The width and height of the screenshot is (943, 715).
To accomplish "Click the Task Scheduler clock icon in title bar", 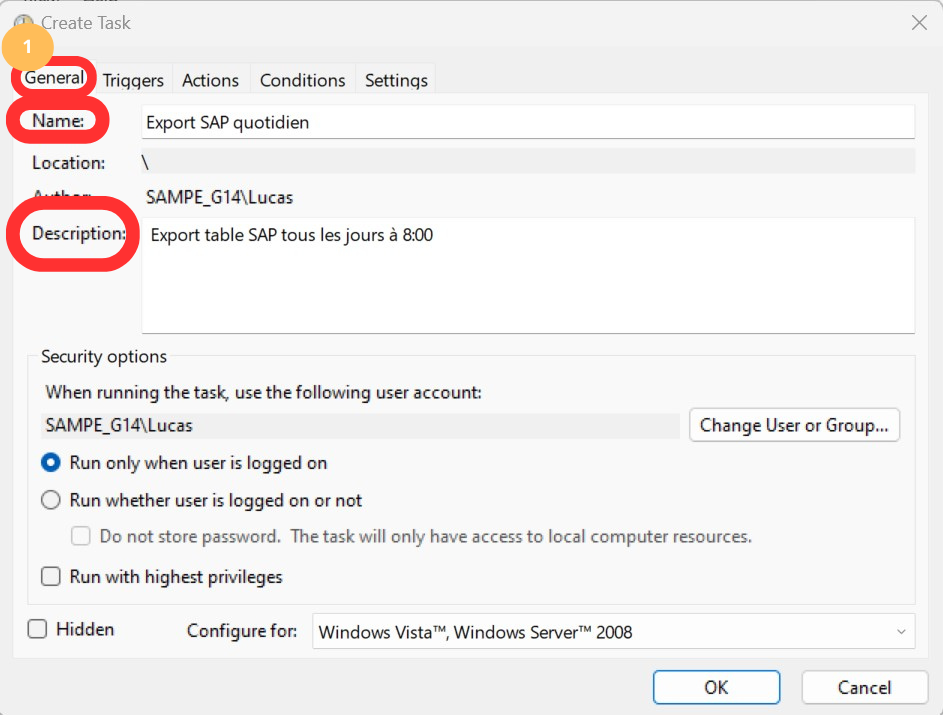I will (x=22, y=22).
